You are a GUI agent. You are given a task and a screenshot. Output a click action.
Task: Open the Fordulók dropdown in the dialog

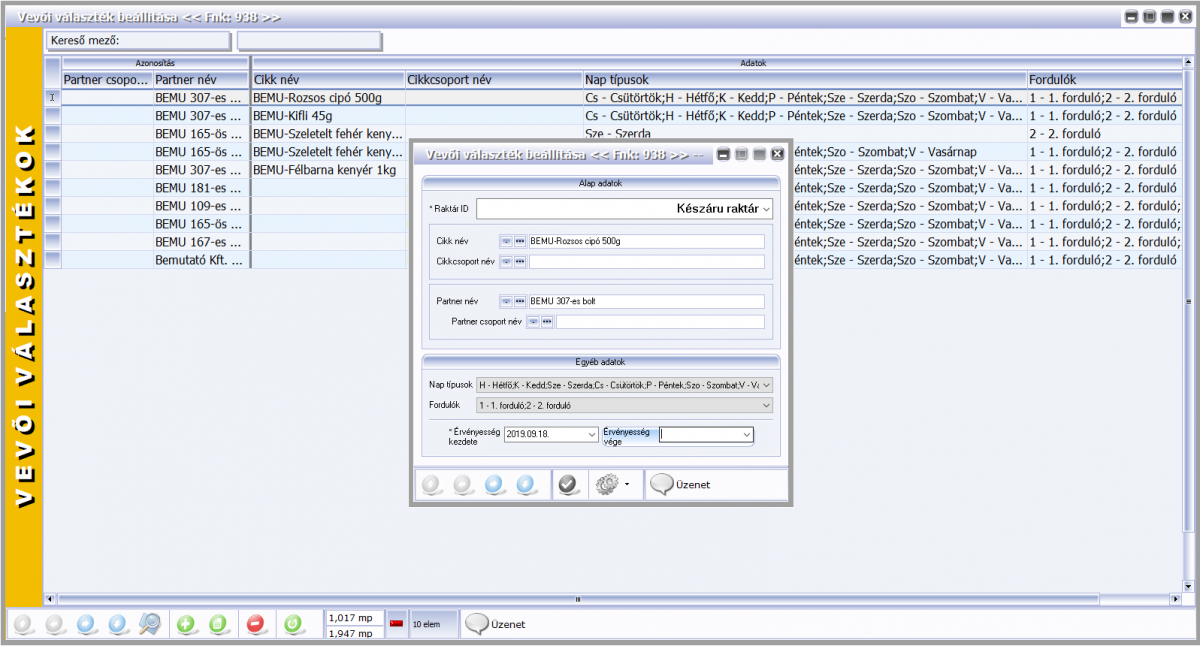pos(766,405)
